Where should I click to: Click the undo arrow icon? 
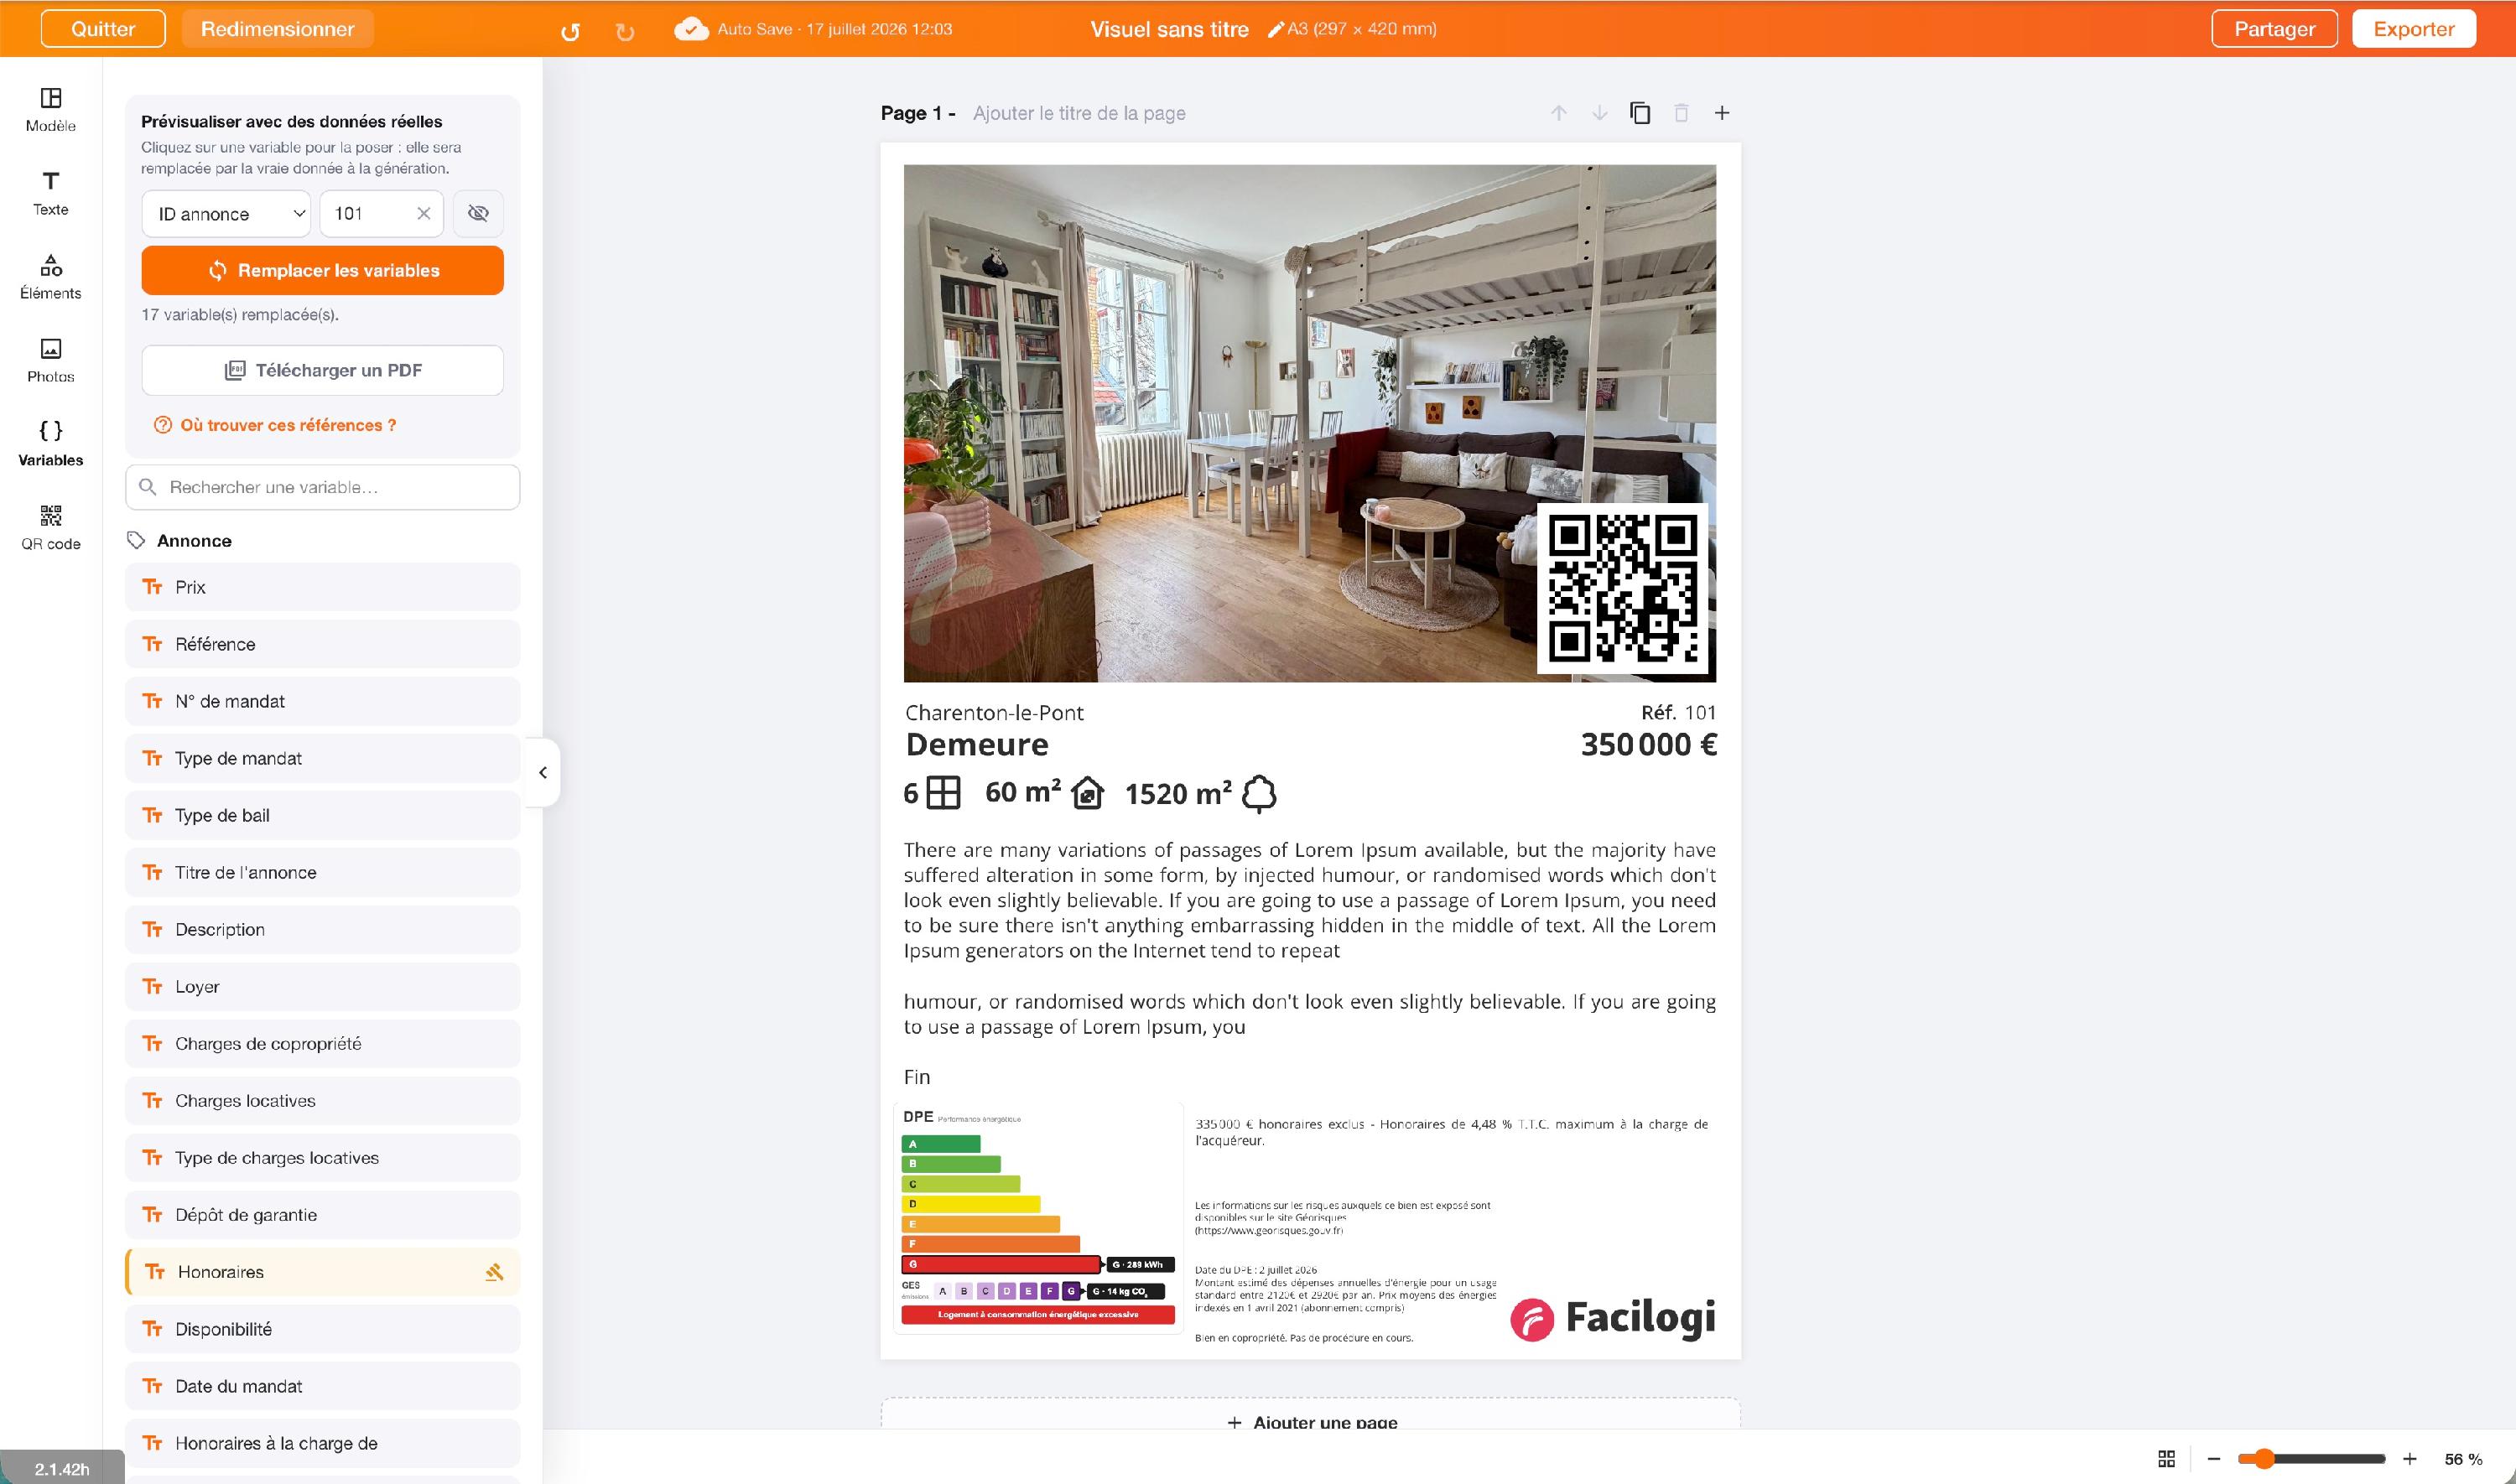[570, 31]
